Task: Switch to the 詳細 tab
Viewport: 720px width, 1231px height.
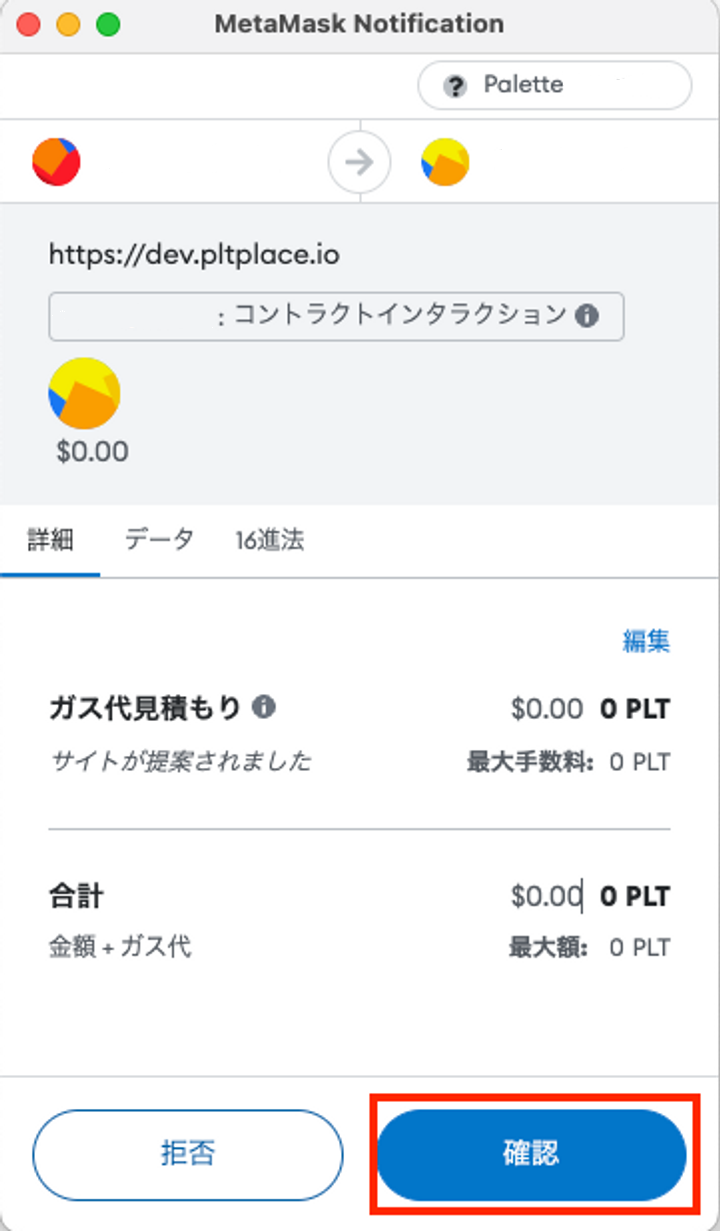Action: coord(50,540)
